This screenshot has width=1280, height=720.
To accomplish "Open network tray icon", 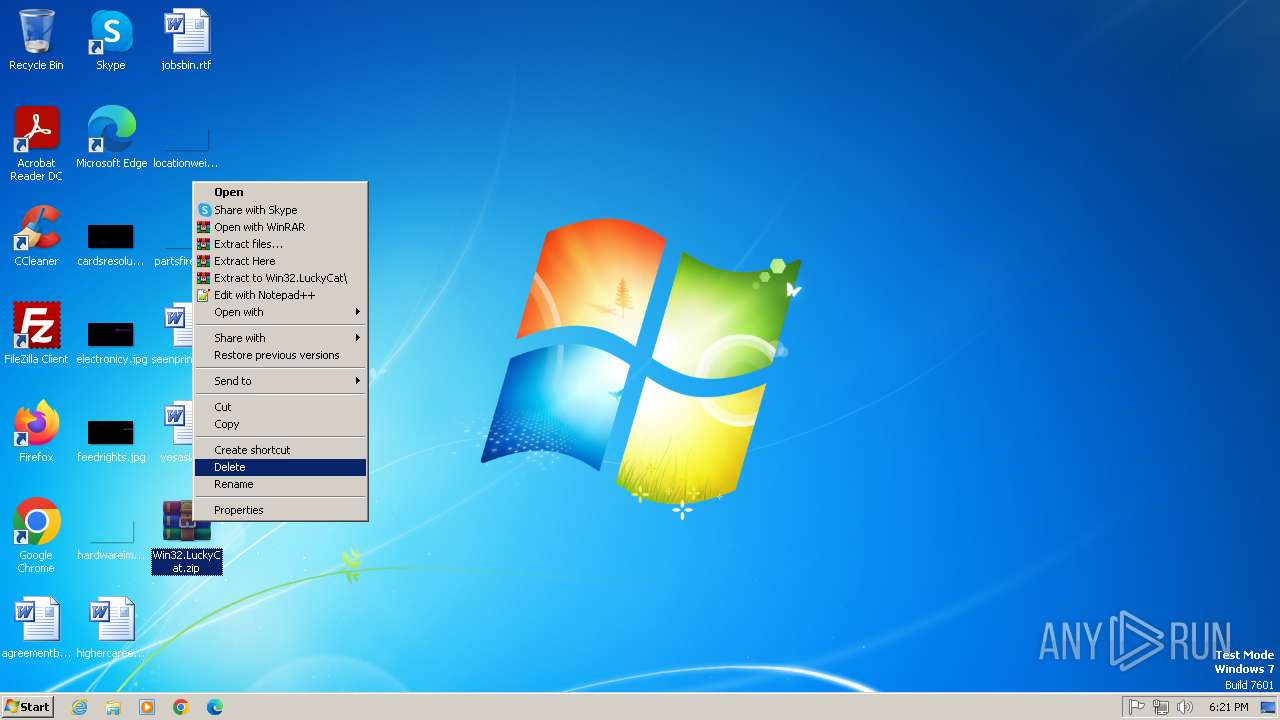I will click(1161, 707).
